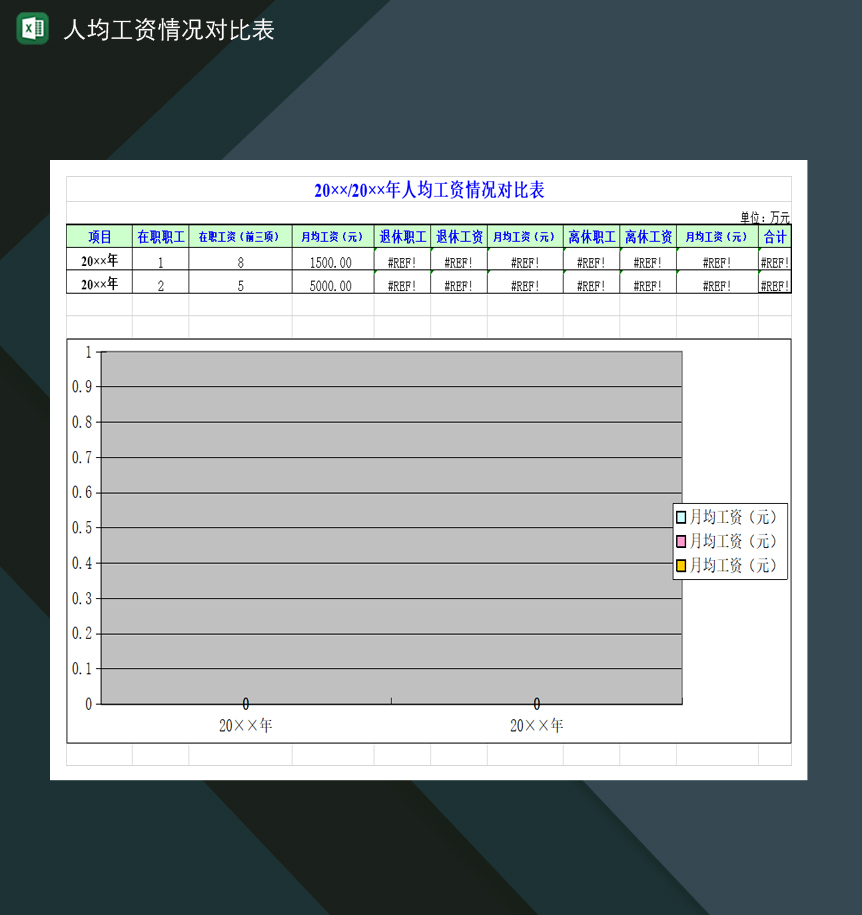Select the 退休工资 header cell

[x=458, y=236]
